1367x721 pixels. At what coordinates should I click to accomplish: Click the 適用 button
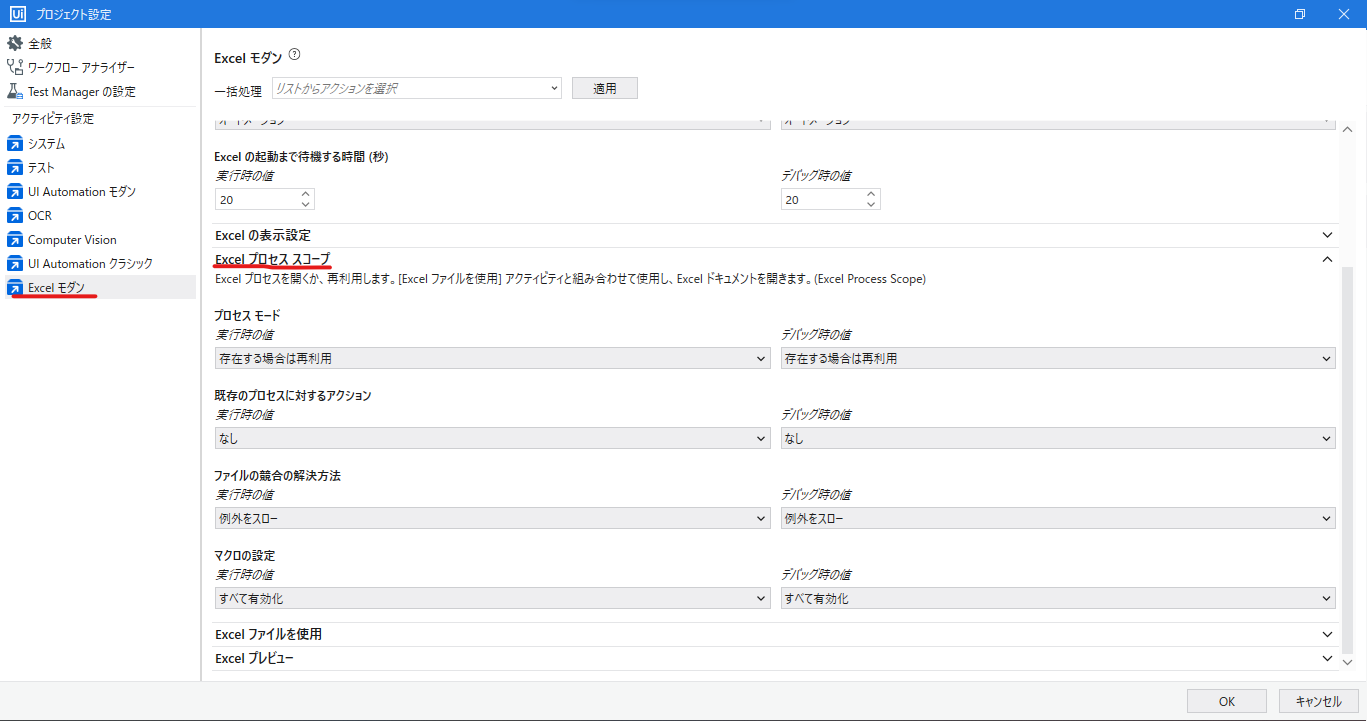[605, 89]
